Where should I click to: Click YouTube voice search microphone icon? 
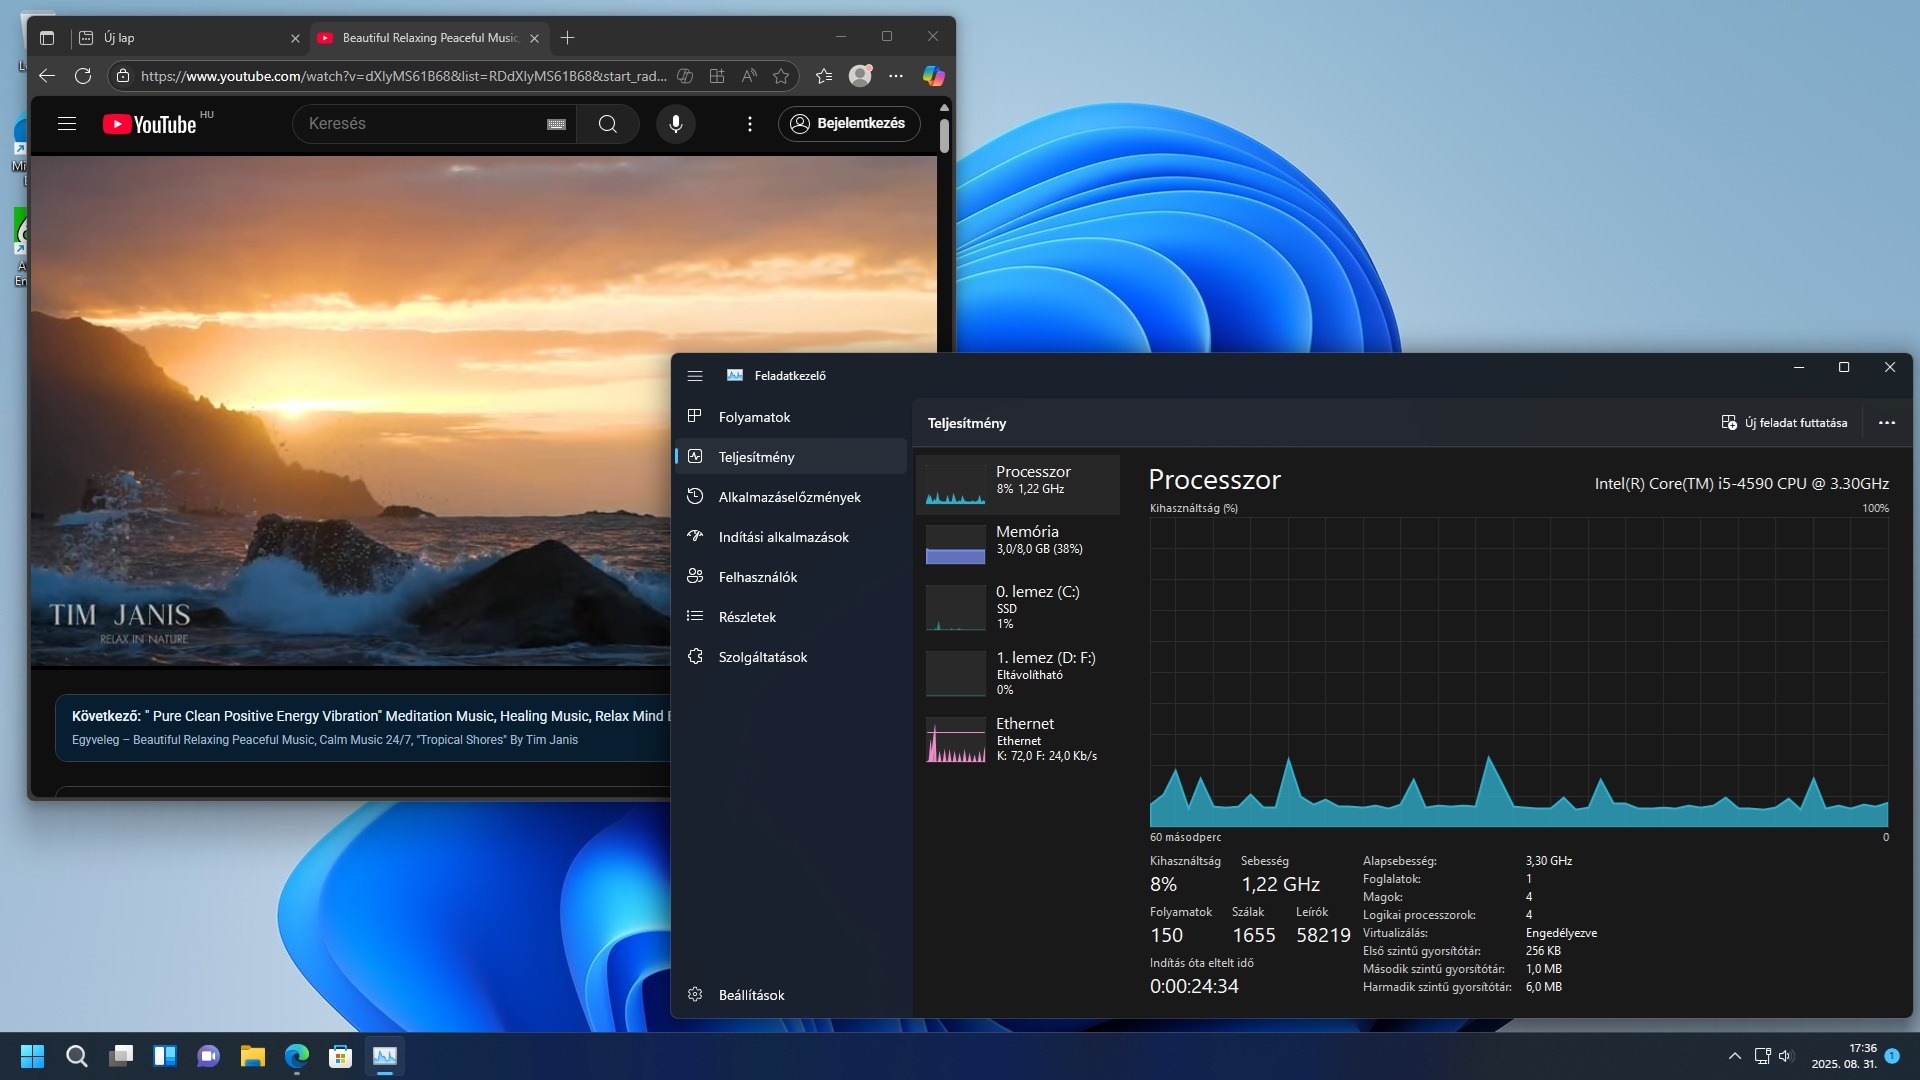(x=676, y=124)
